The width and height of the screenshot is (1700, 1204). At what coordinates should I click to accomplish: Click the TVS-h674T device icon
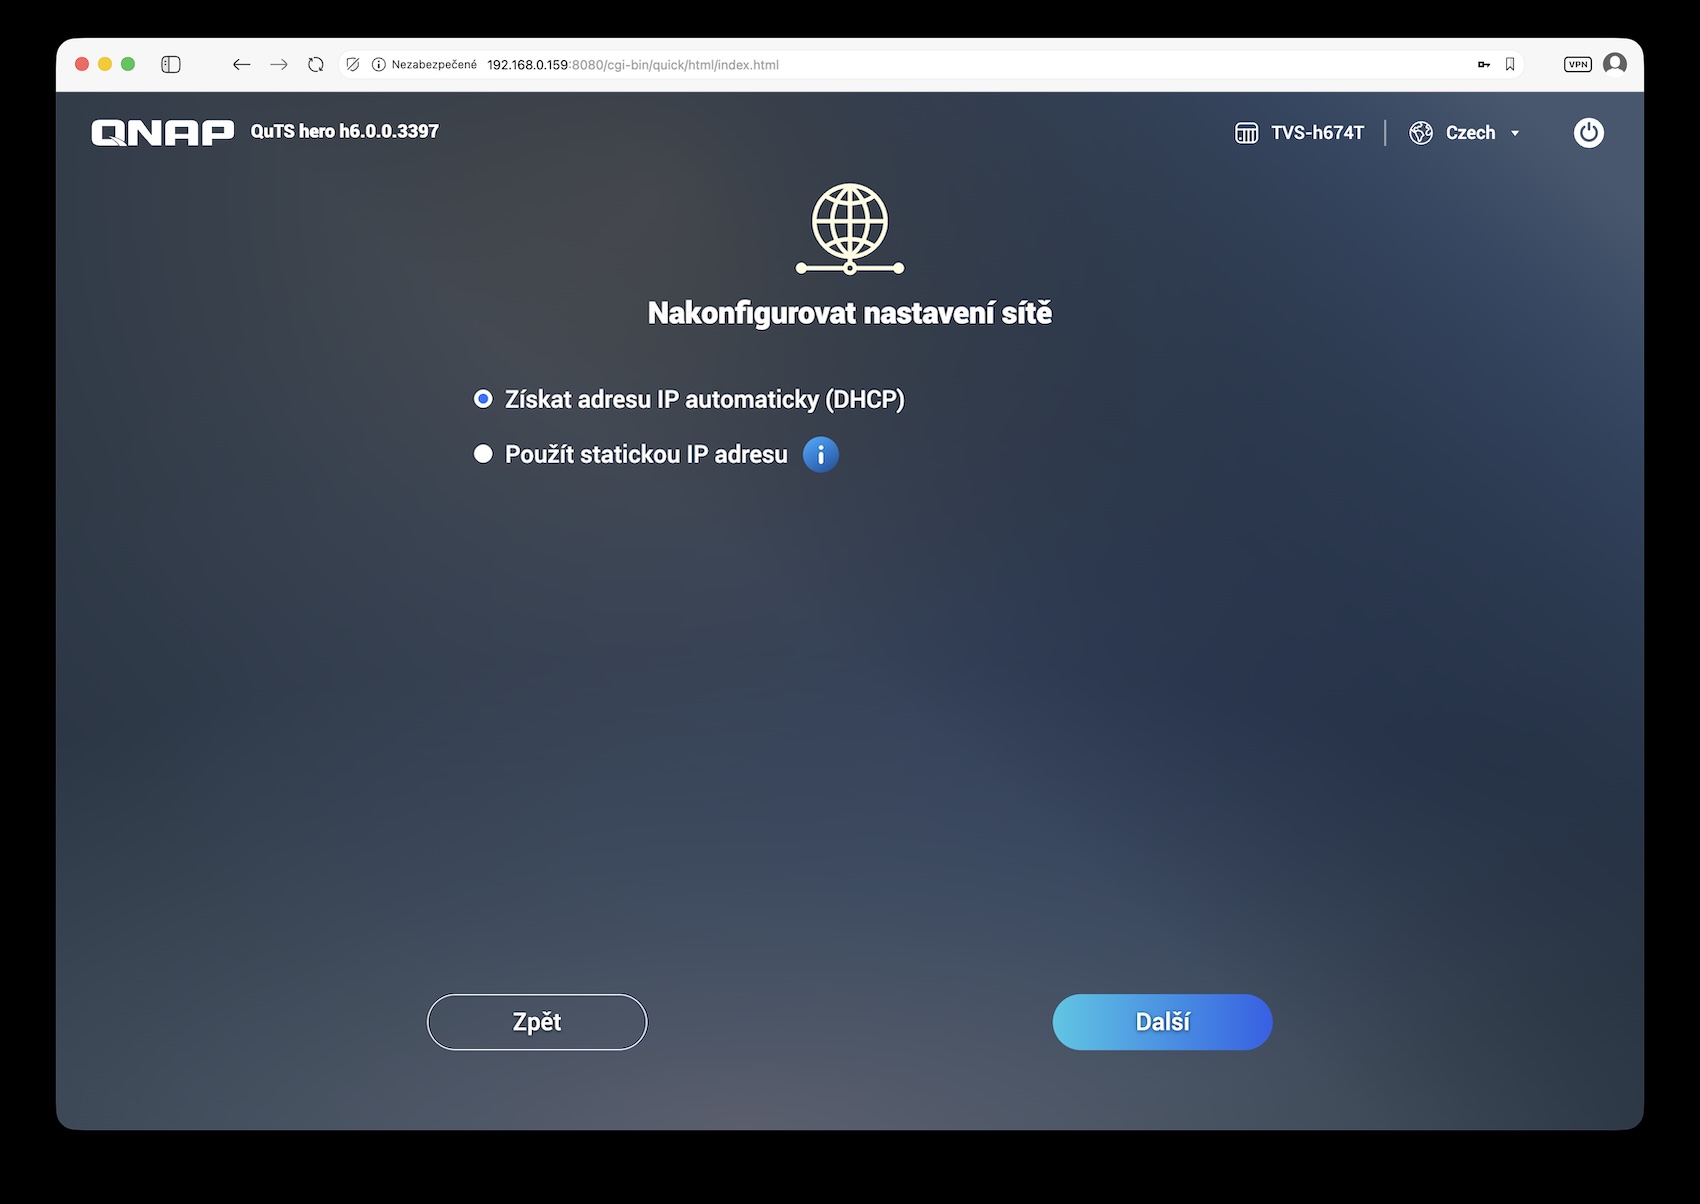coord(1246,133)
